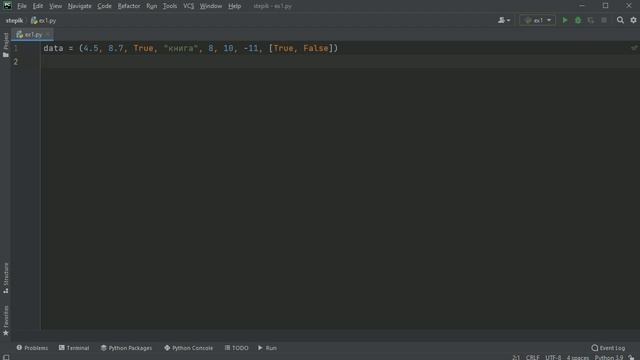This screenshot has width=640, height=360.
Task: Click the 2:1 cursor position in status bar
Action: pos(516,357)
